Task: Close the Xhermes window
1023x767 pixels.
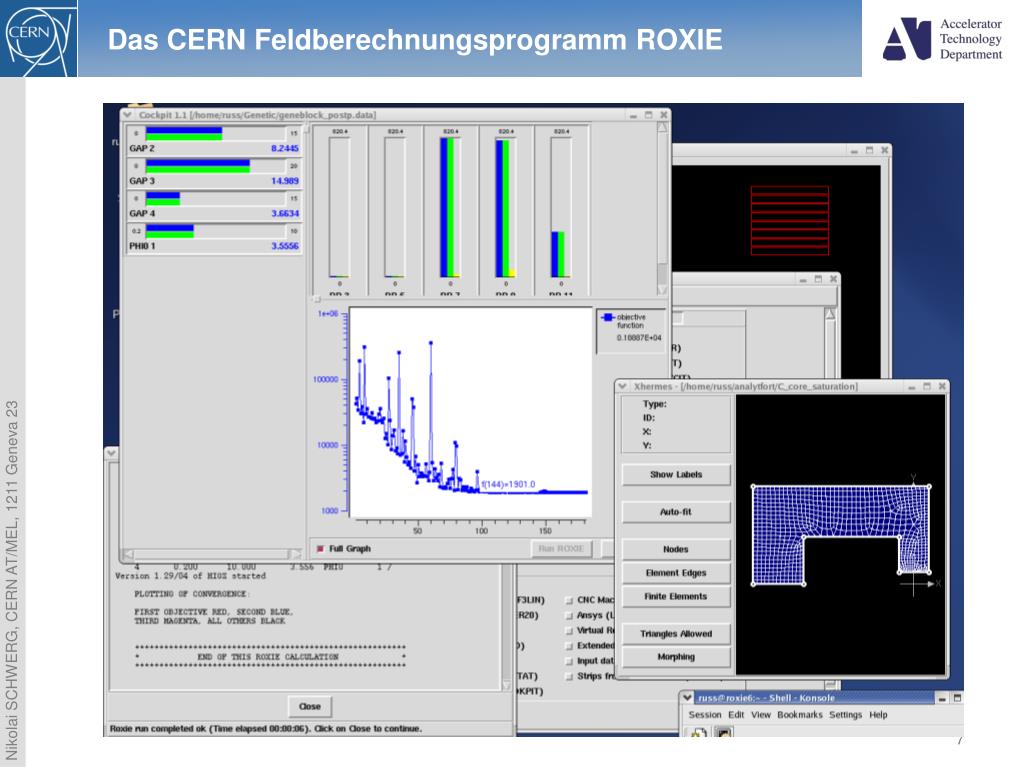Action: click(x=942, y=386)
